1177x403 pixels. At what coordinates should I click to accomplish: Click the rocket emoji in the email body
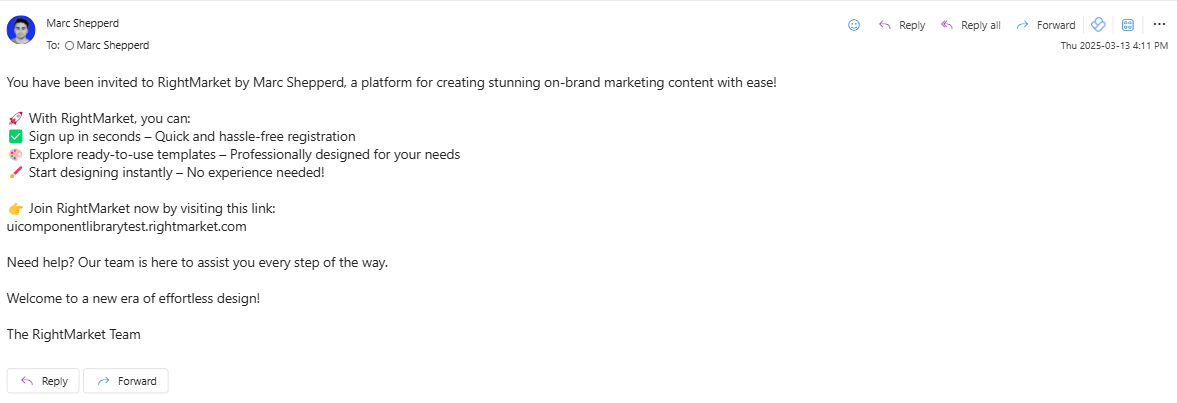[x=15, y=118]
